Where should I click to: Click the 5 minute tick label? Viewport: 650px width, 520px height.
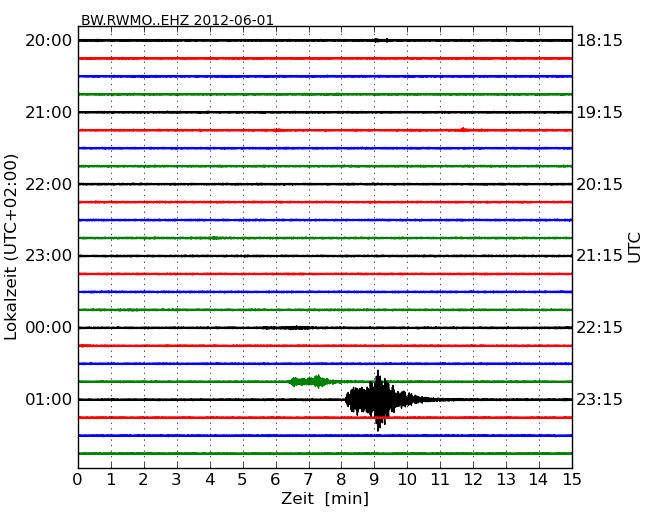(243, 480)
